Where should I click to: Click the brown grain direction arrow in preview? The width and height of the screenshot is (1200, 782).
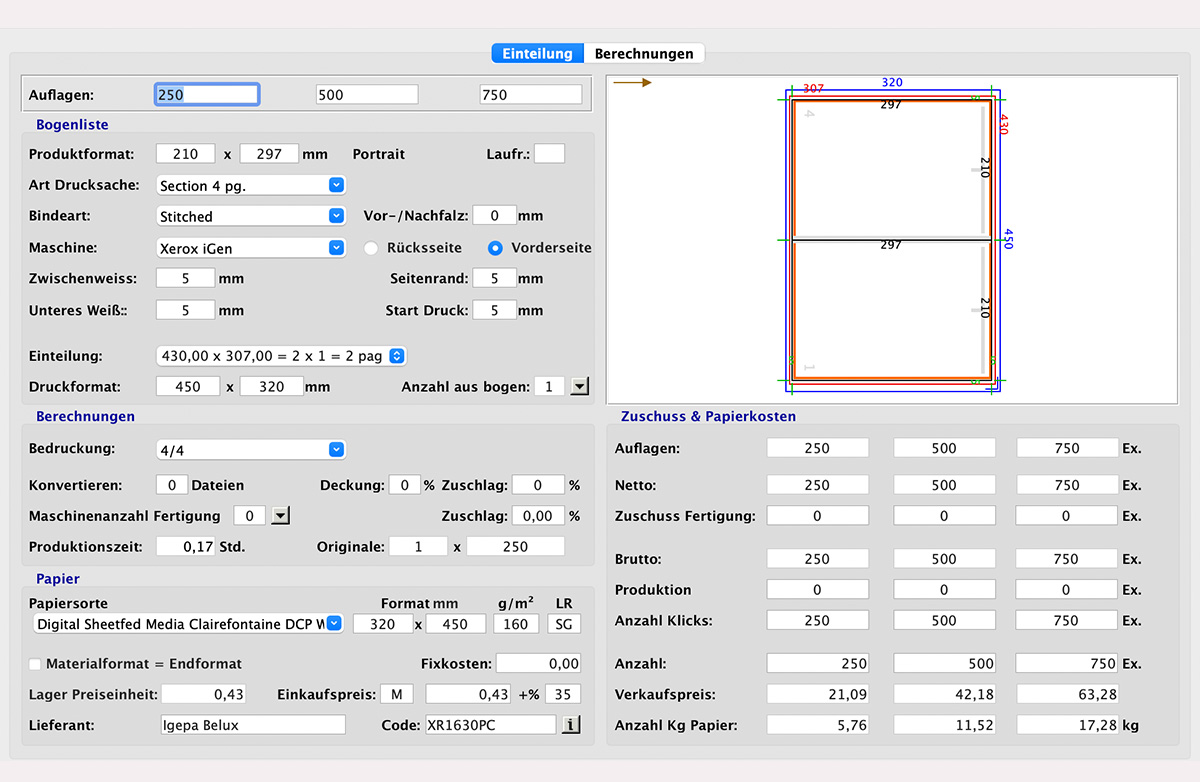pyautogui.click(x=633, y=83)
